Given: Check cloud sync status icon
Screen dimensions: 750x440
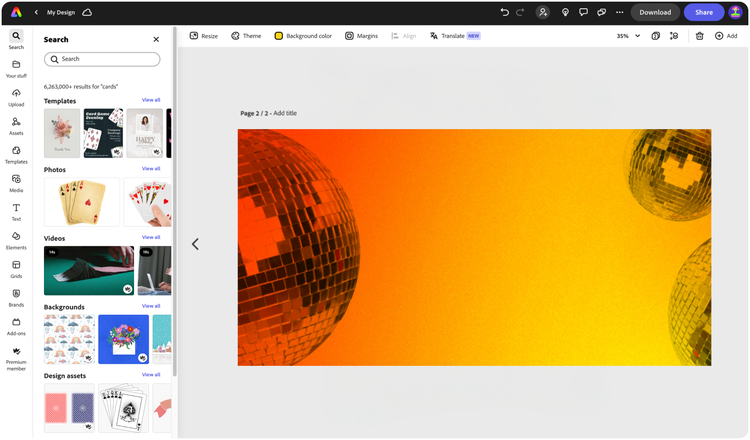Looking at the screenshot, I should [x=87, y=12].
